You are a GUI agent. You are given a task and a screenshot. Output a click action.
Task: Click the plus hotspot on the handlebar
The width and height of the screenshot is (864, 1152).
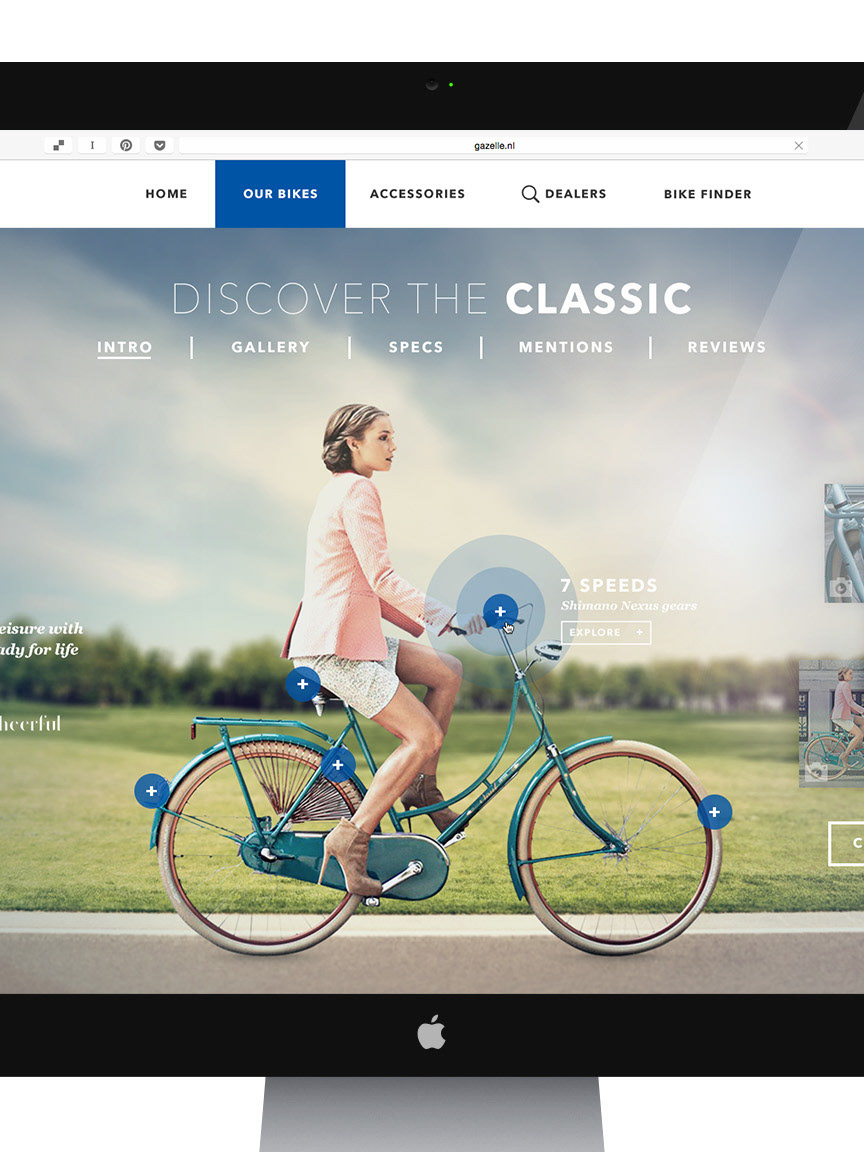point(500,611)
